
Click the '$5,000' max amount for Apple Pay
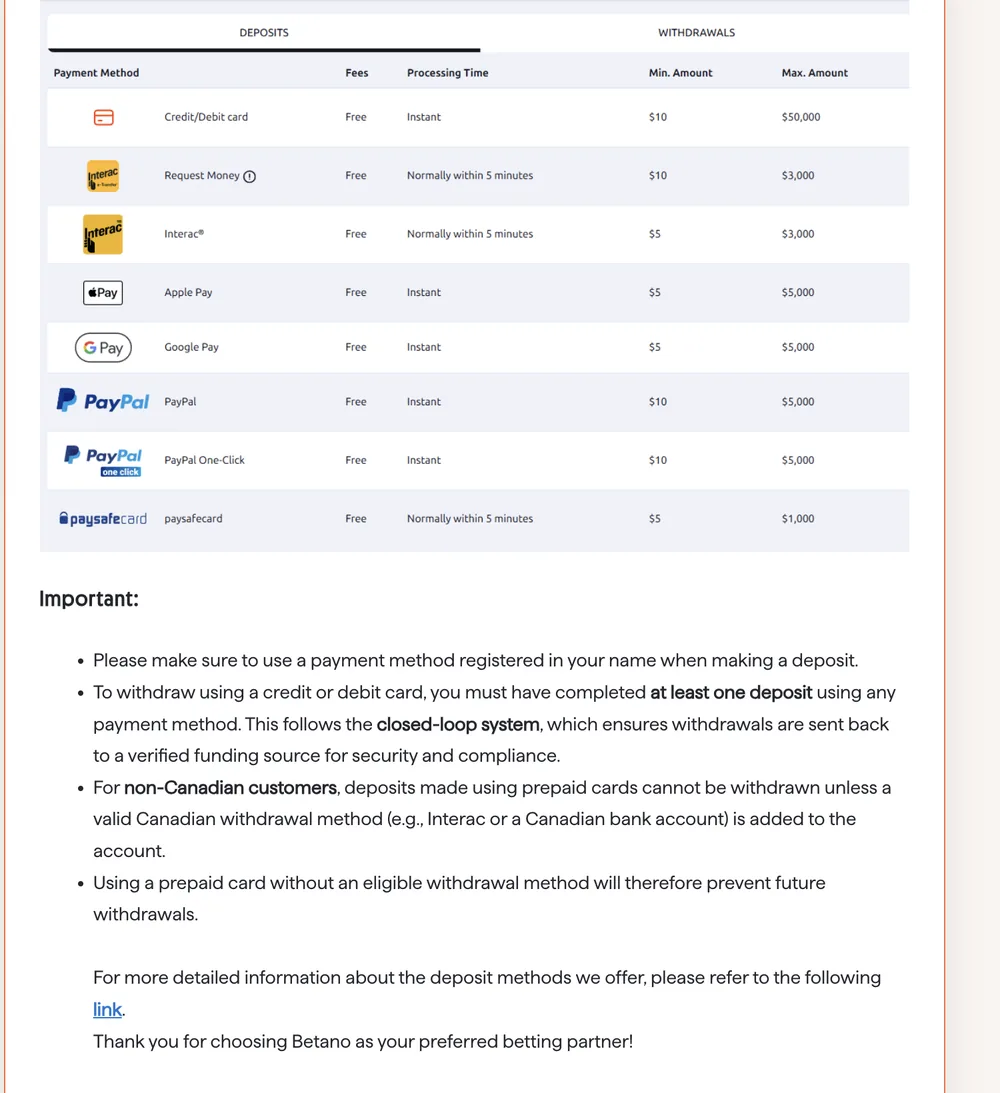point(798,293)
